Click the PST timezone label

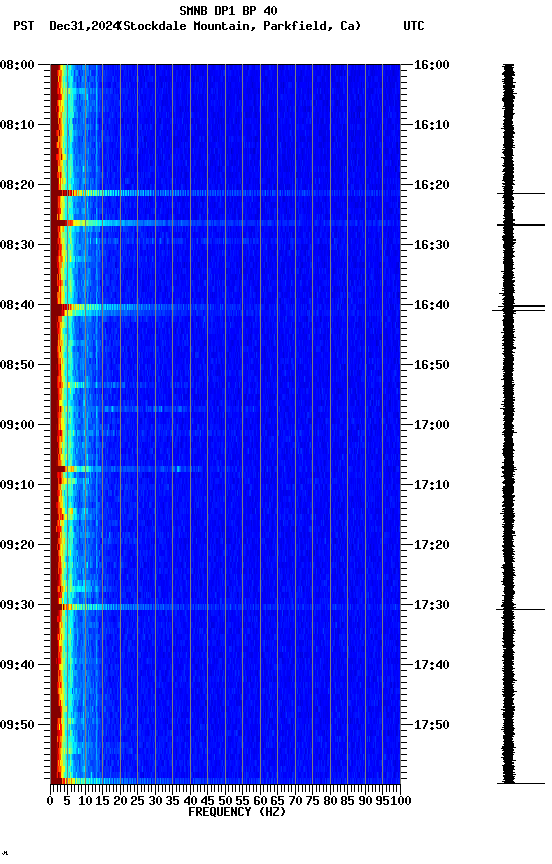[24, 26]
